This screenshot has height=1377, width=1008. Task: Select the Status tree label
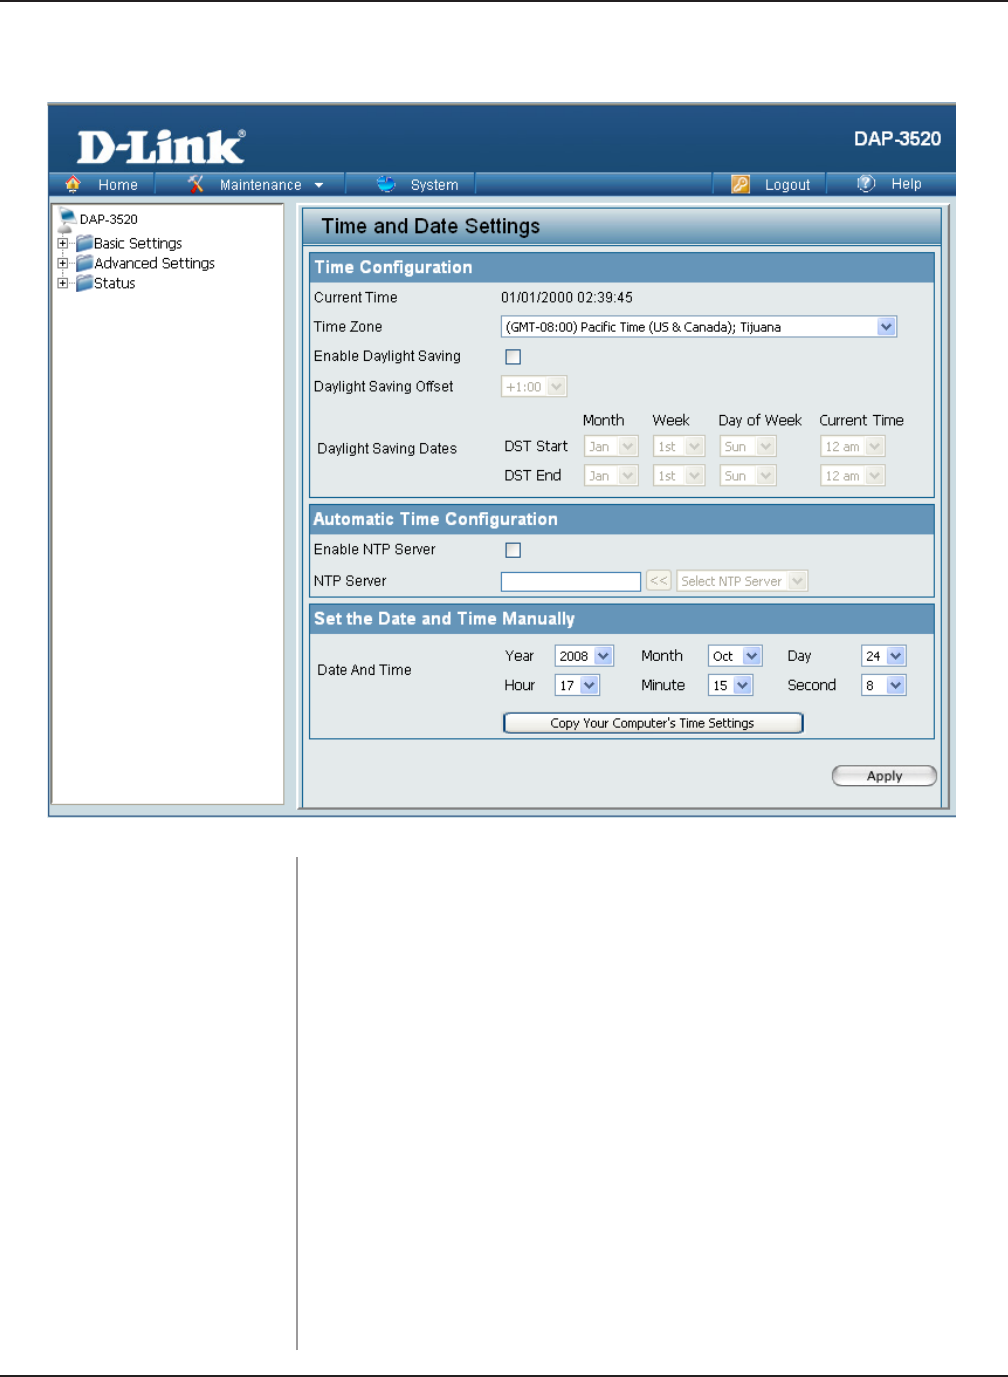pos(114,283)
